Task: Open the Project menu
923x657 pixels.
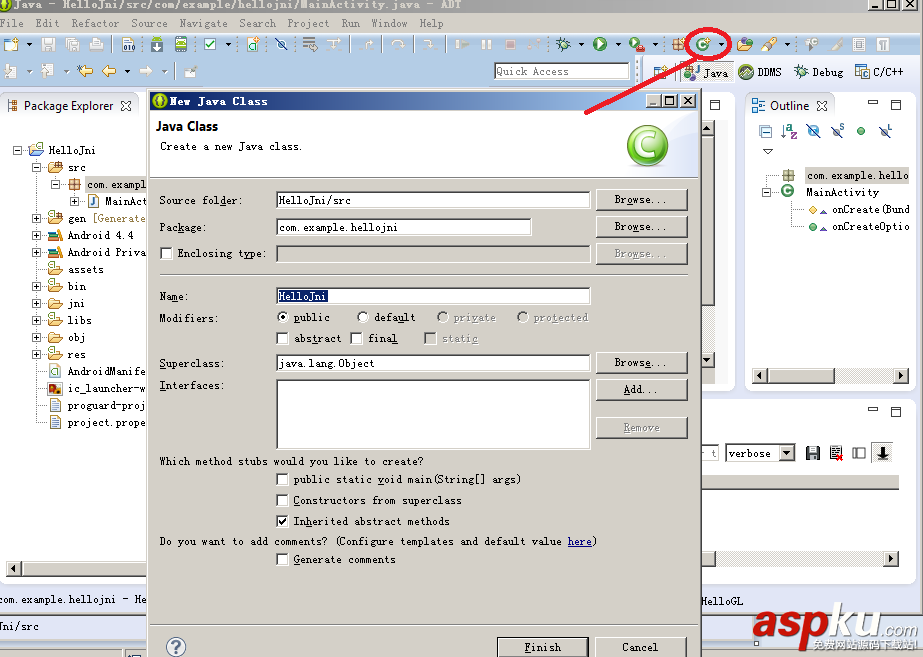Action: [x=308, y=24]
